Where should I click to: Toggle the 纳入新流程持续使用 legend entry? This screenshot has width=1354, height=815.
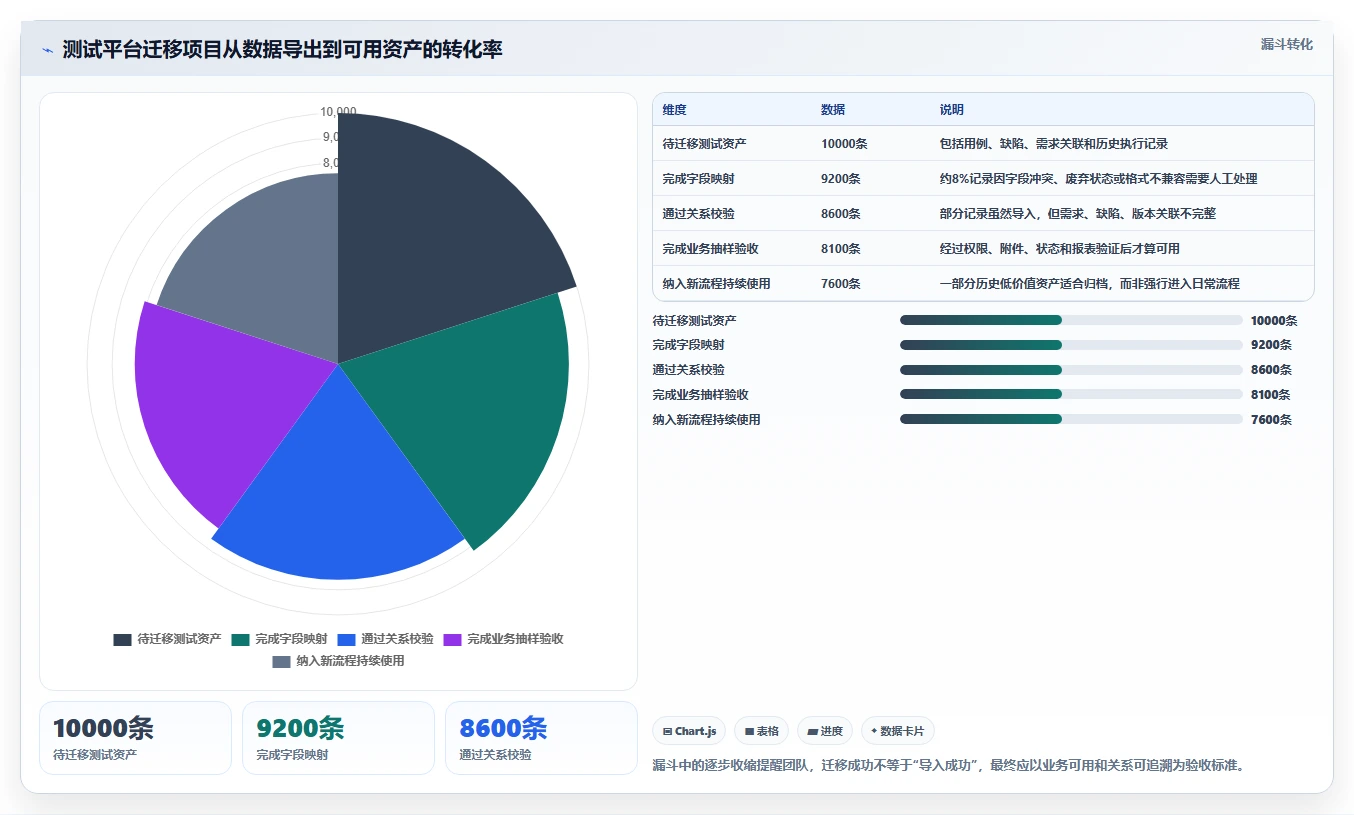(338, 661)
